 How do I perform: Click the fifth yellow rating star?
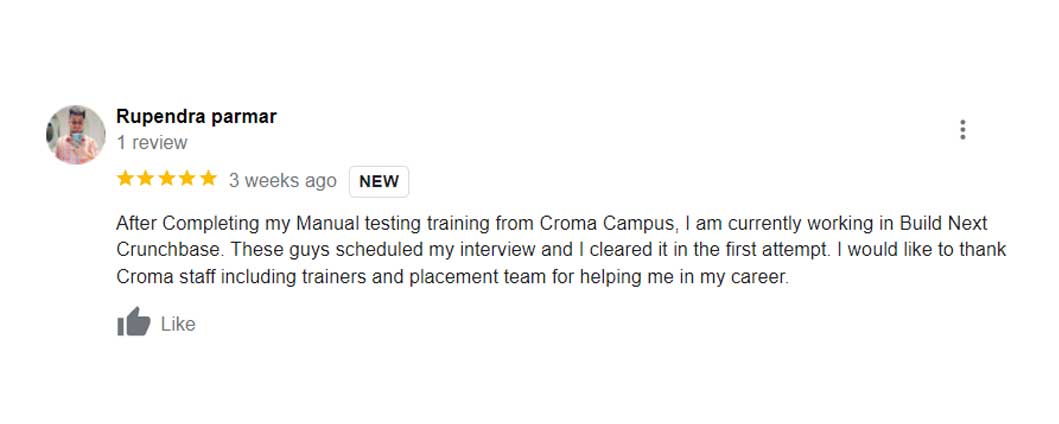207,179
